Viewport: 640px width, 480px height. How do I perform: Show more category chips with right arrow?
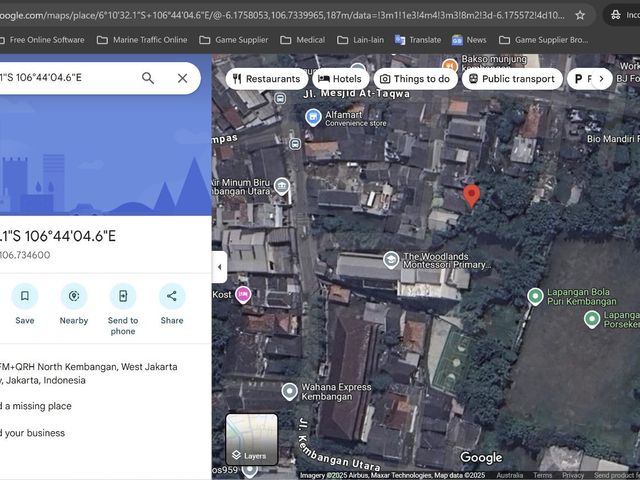pos(601,79)
